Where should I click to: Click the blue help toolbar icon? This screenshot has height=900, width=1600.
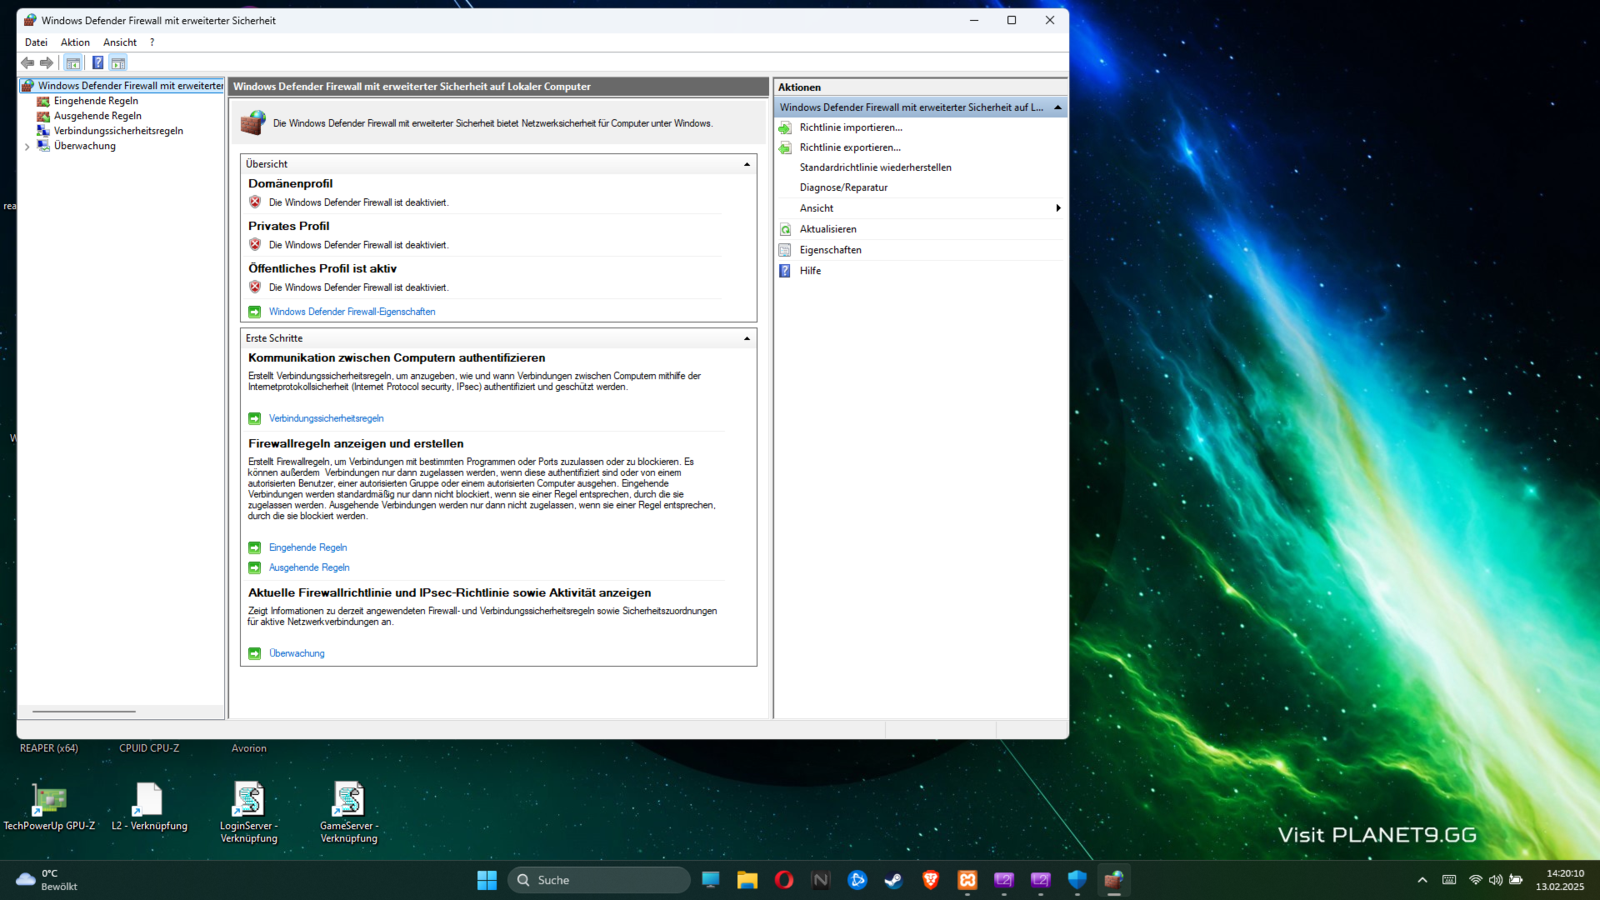pos(97,63)
